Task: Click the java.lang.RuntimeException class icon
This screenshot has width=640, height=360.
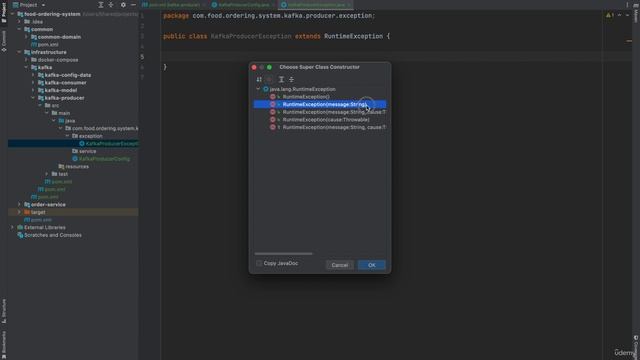Action: (266, 89)
